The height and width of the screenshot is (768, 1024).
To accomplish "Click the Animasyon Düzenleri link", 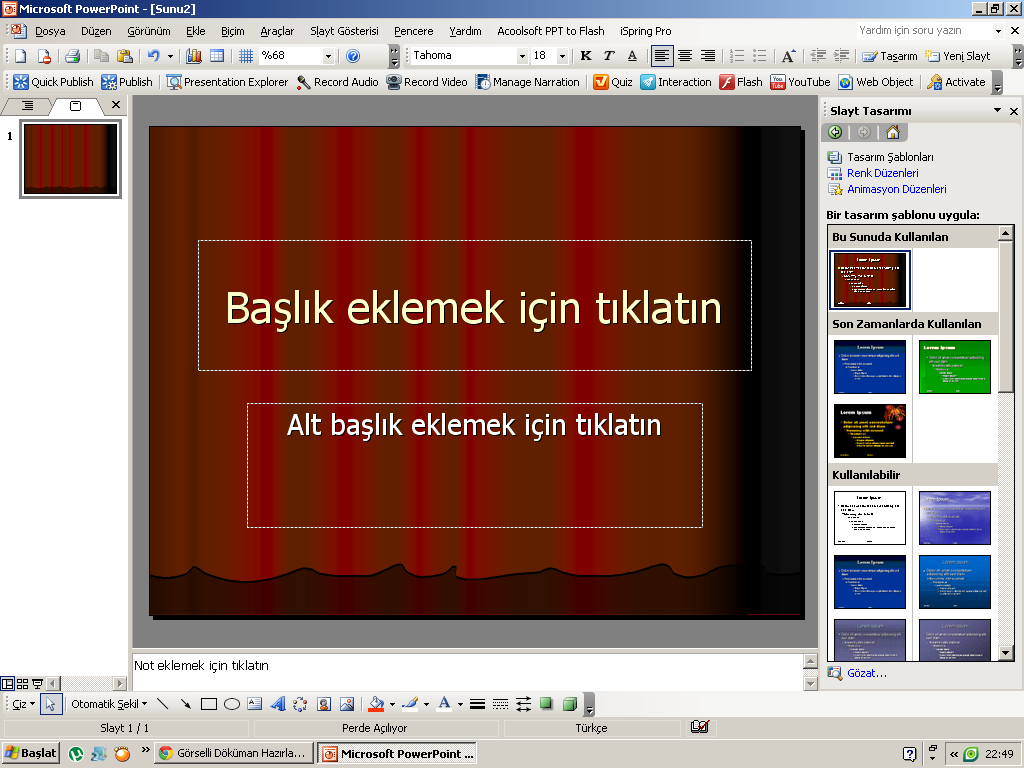I will point(896,189).
